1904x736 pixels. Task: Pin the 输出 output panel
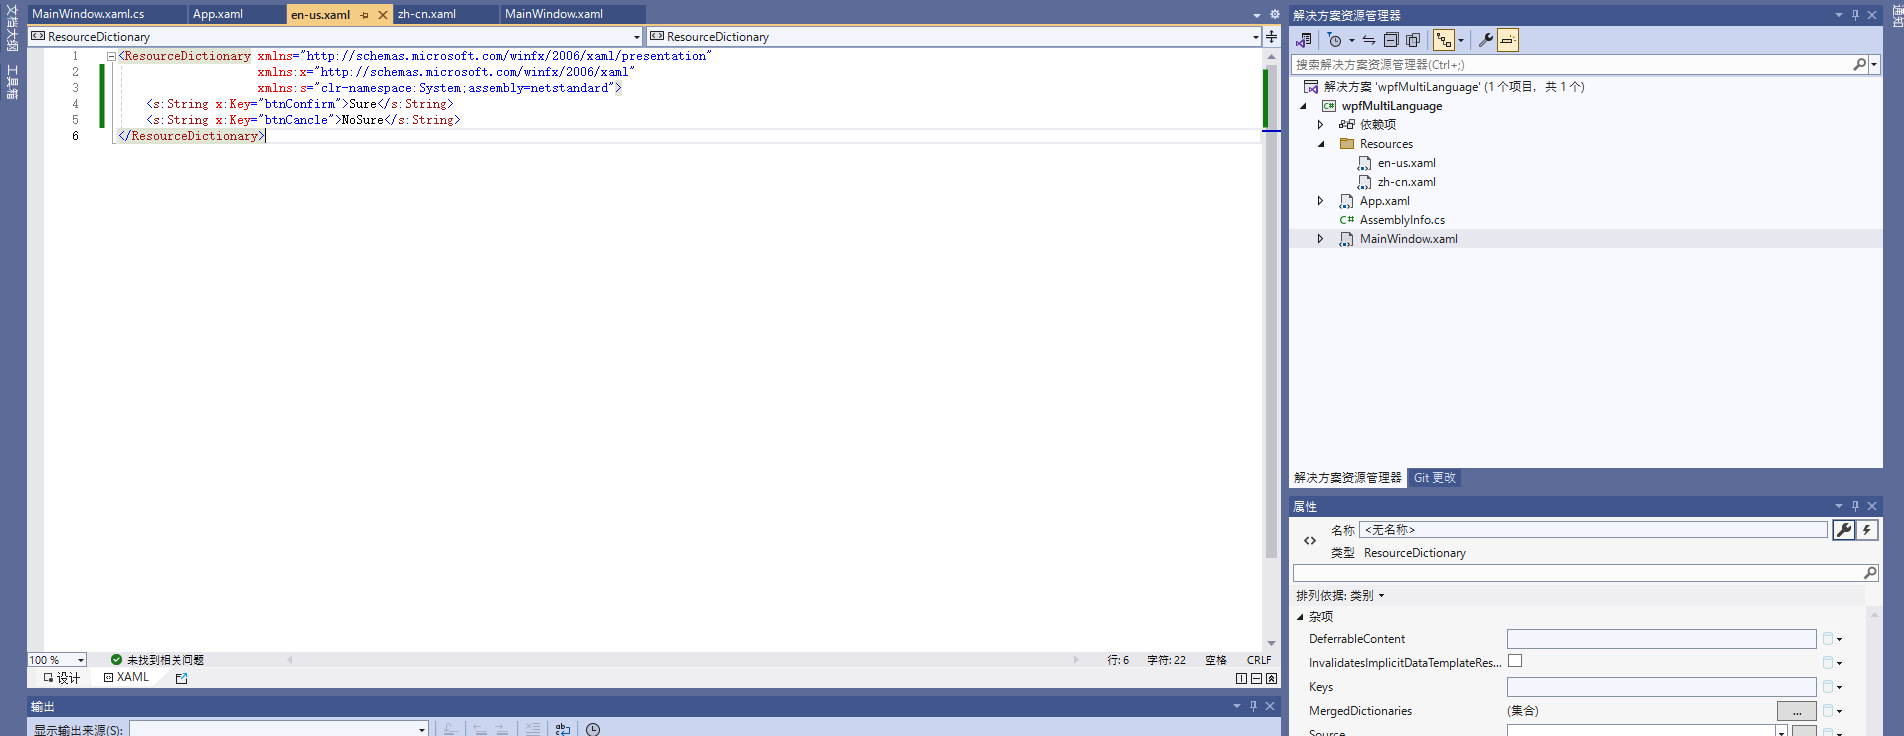1253,706
